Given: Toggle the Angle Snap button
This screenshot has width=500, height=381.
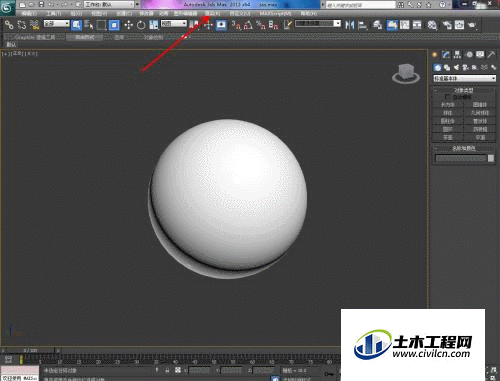Looking at the screenshot, I should (248, 25).
